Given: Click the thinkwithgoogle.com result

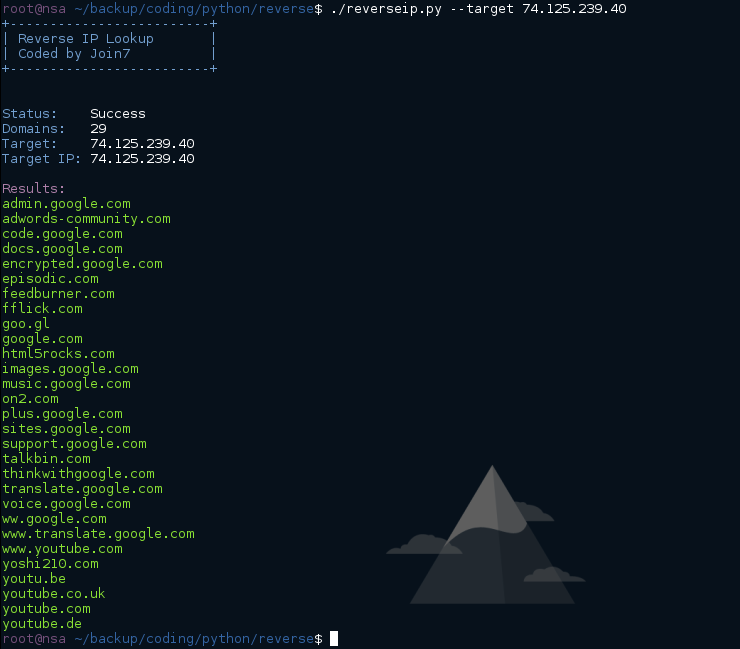Looking at the screenshot, I should [x=78, y=474].
